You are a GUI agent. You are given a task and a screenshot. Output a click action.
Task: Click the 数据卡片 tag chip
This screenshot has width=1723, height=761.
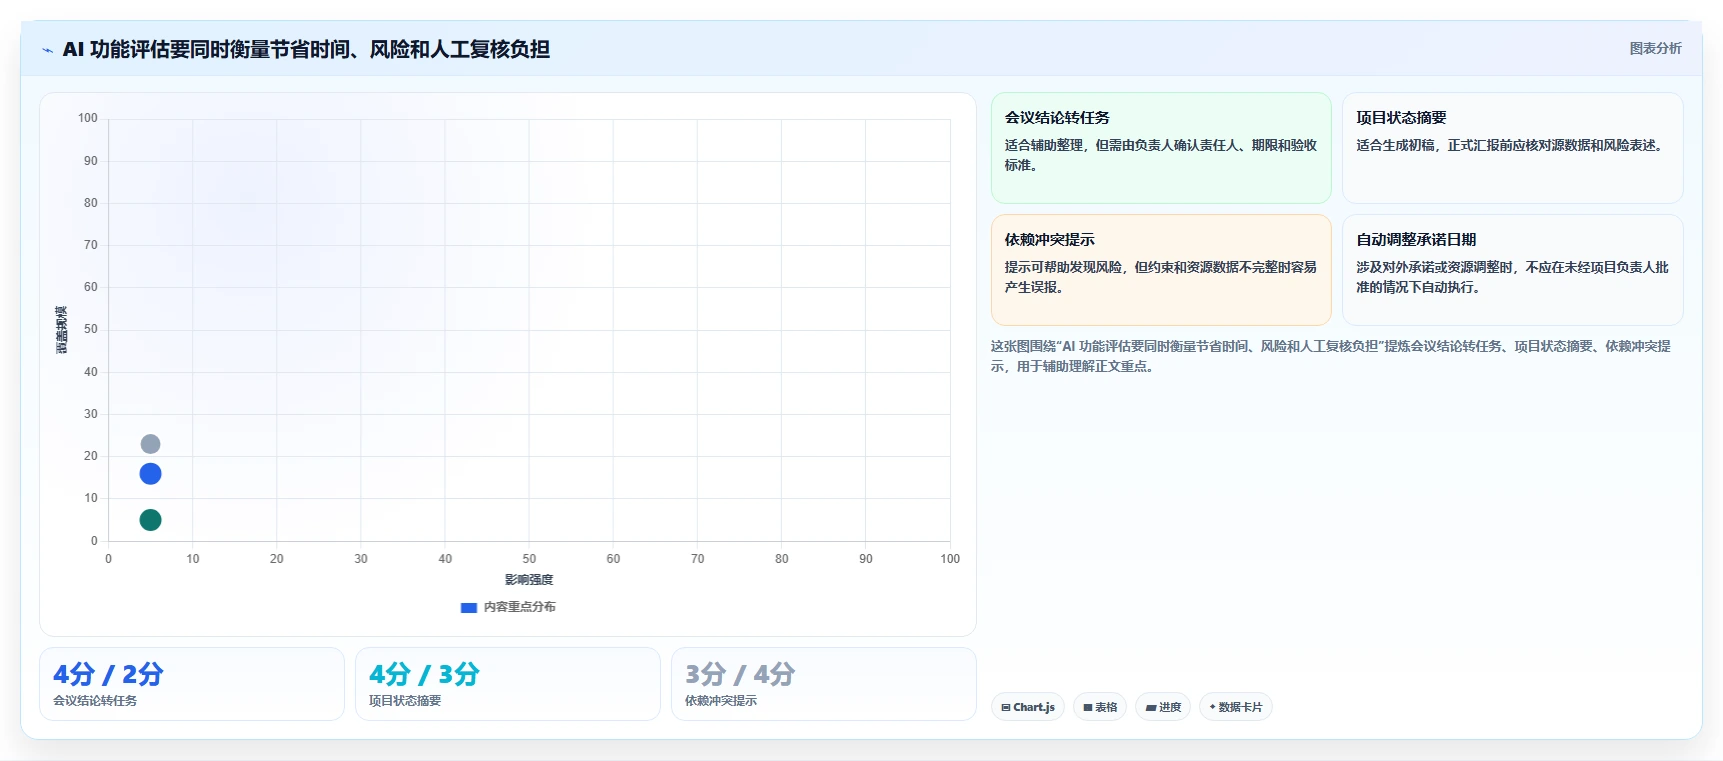click(x=1236, y=707)
